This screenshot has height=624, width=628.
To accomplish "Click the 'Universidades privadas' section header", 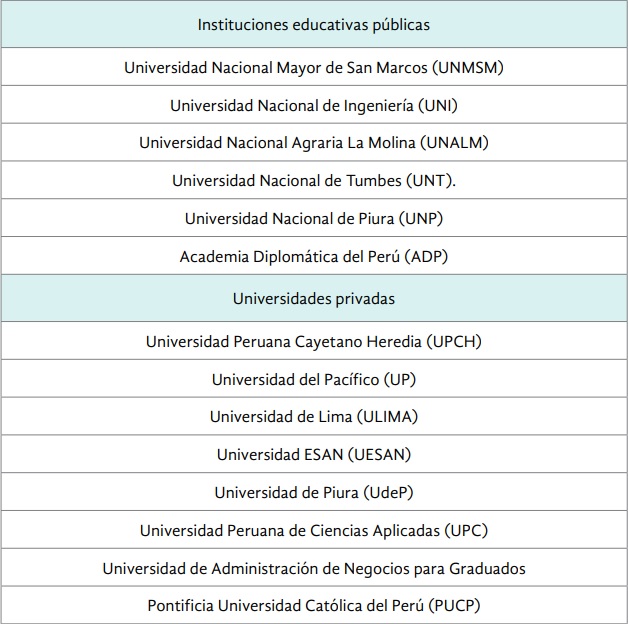I will pos(314,298).
